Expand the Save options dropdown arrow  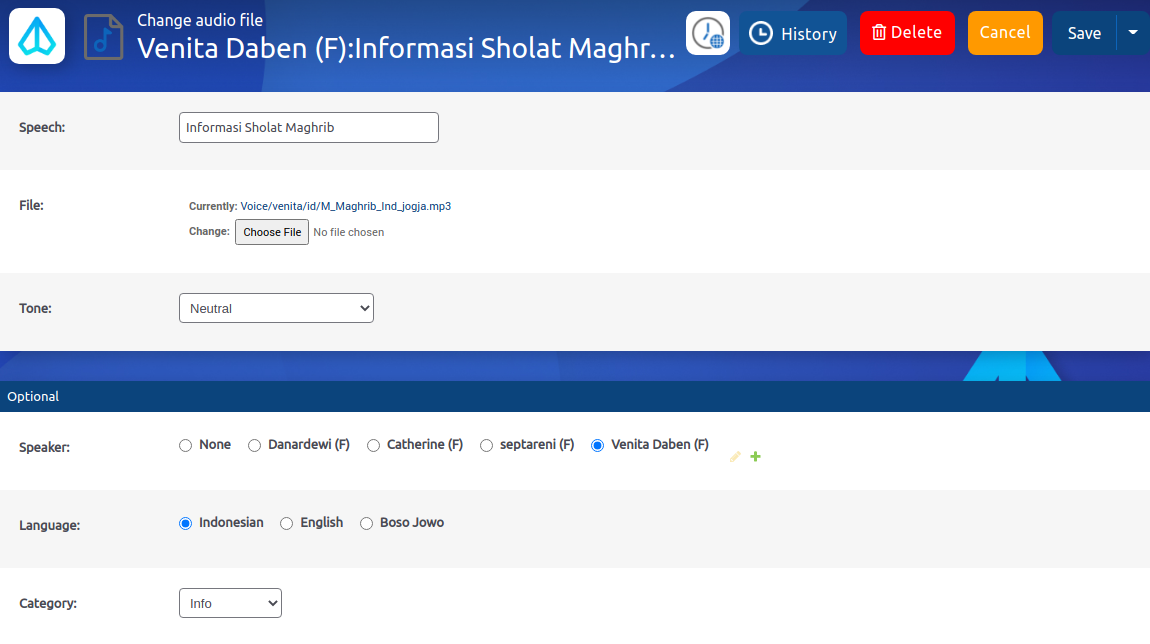point(1133,33)
